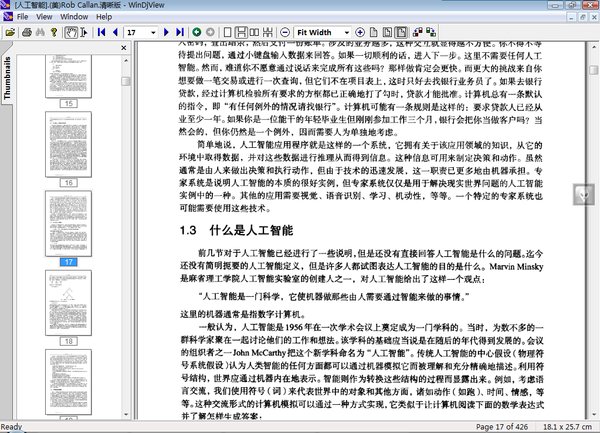Rotate the page right

point(431,33)
